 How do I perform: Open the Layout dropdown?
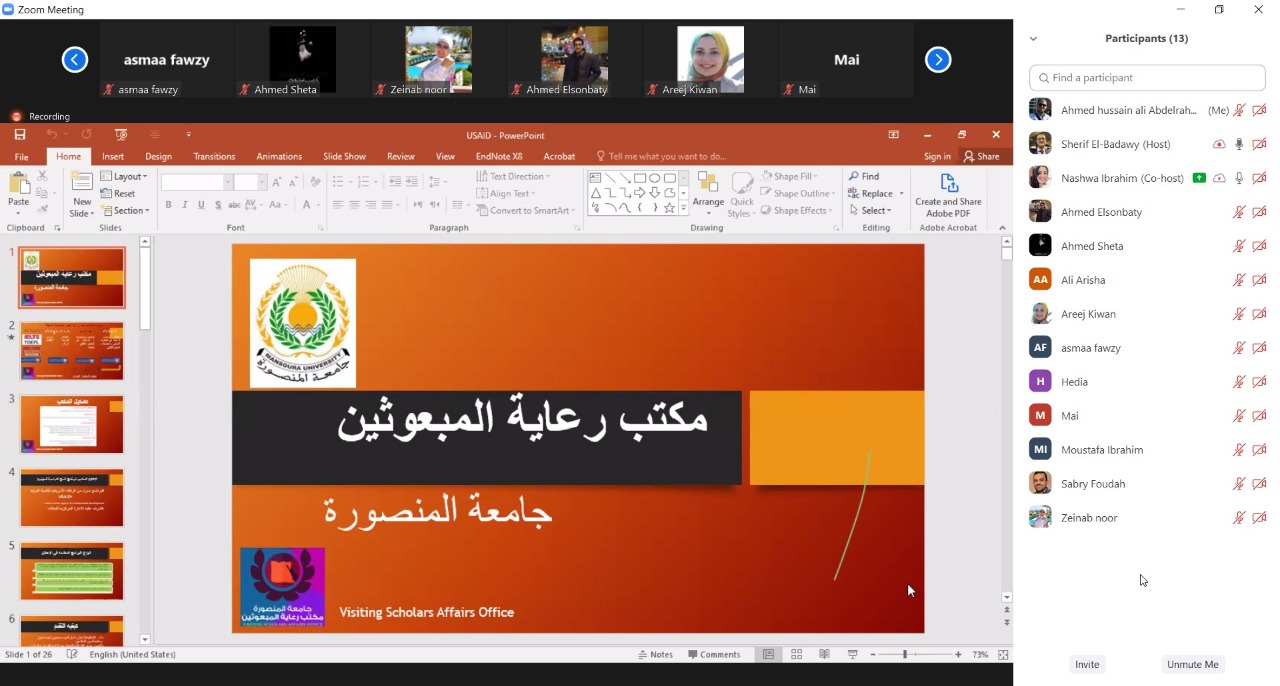coord(124,176)
